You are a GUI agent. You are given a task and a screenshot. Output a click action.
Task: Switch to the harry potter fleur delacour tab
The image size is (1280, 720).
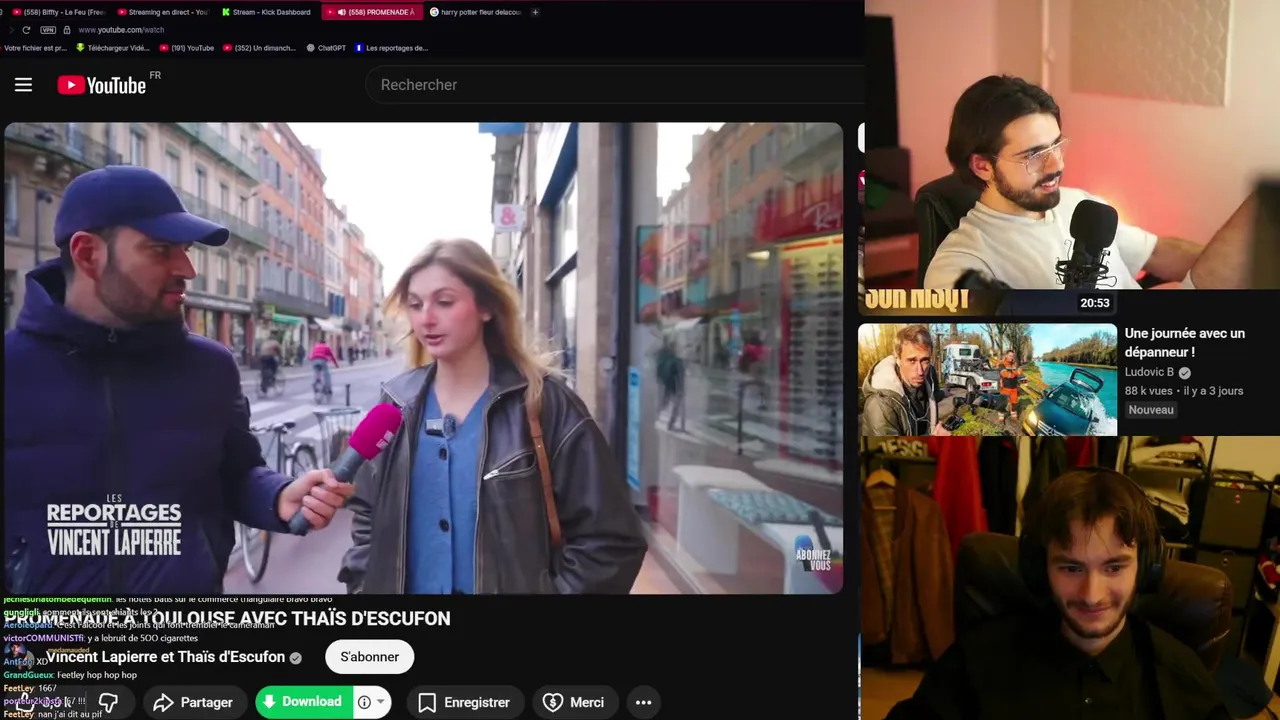(x=475, y=12)
